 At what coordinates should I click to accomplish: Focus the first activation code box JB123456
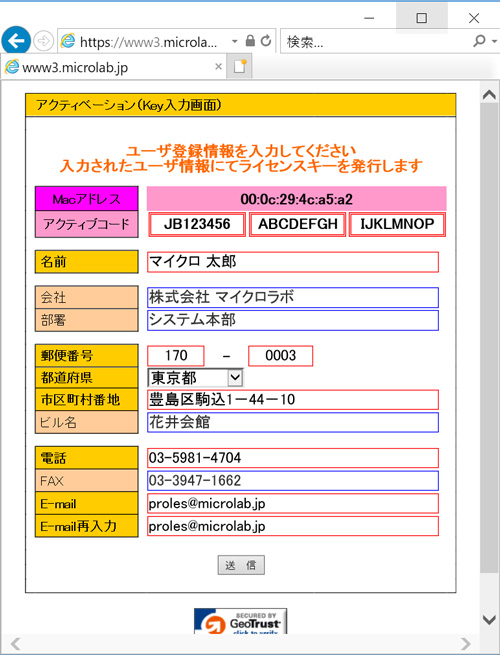point(197,224)
